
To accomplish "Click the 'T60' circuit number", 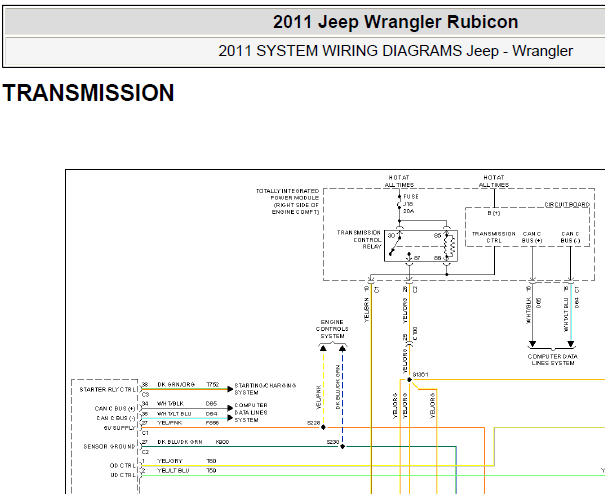I will pyautogui.click(x=211, y=461).
